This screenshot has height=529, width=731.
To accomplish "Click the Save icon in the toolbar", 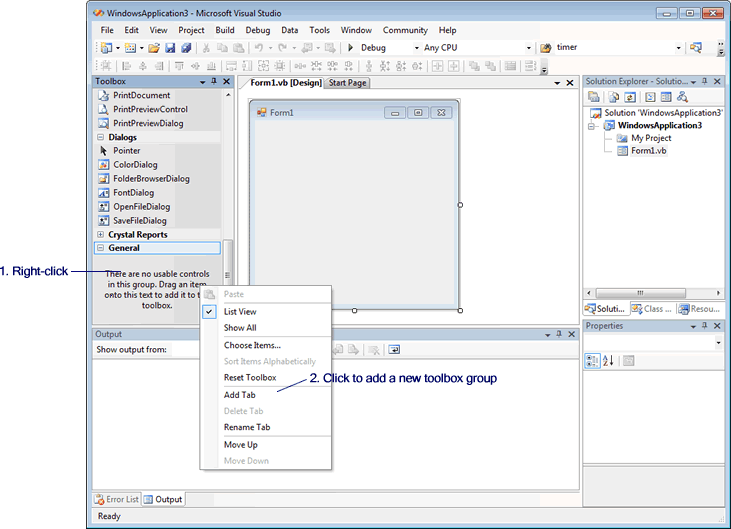I will [x=170, y=48].
